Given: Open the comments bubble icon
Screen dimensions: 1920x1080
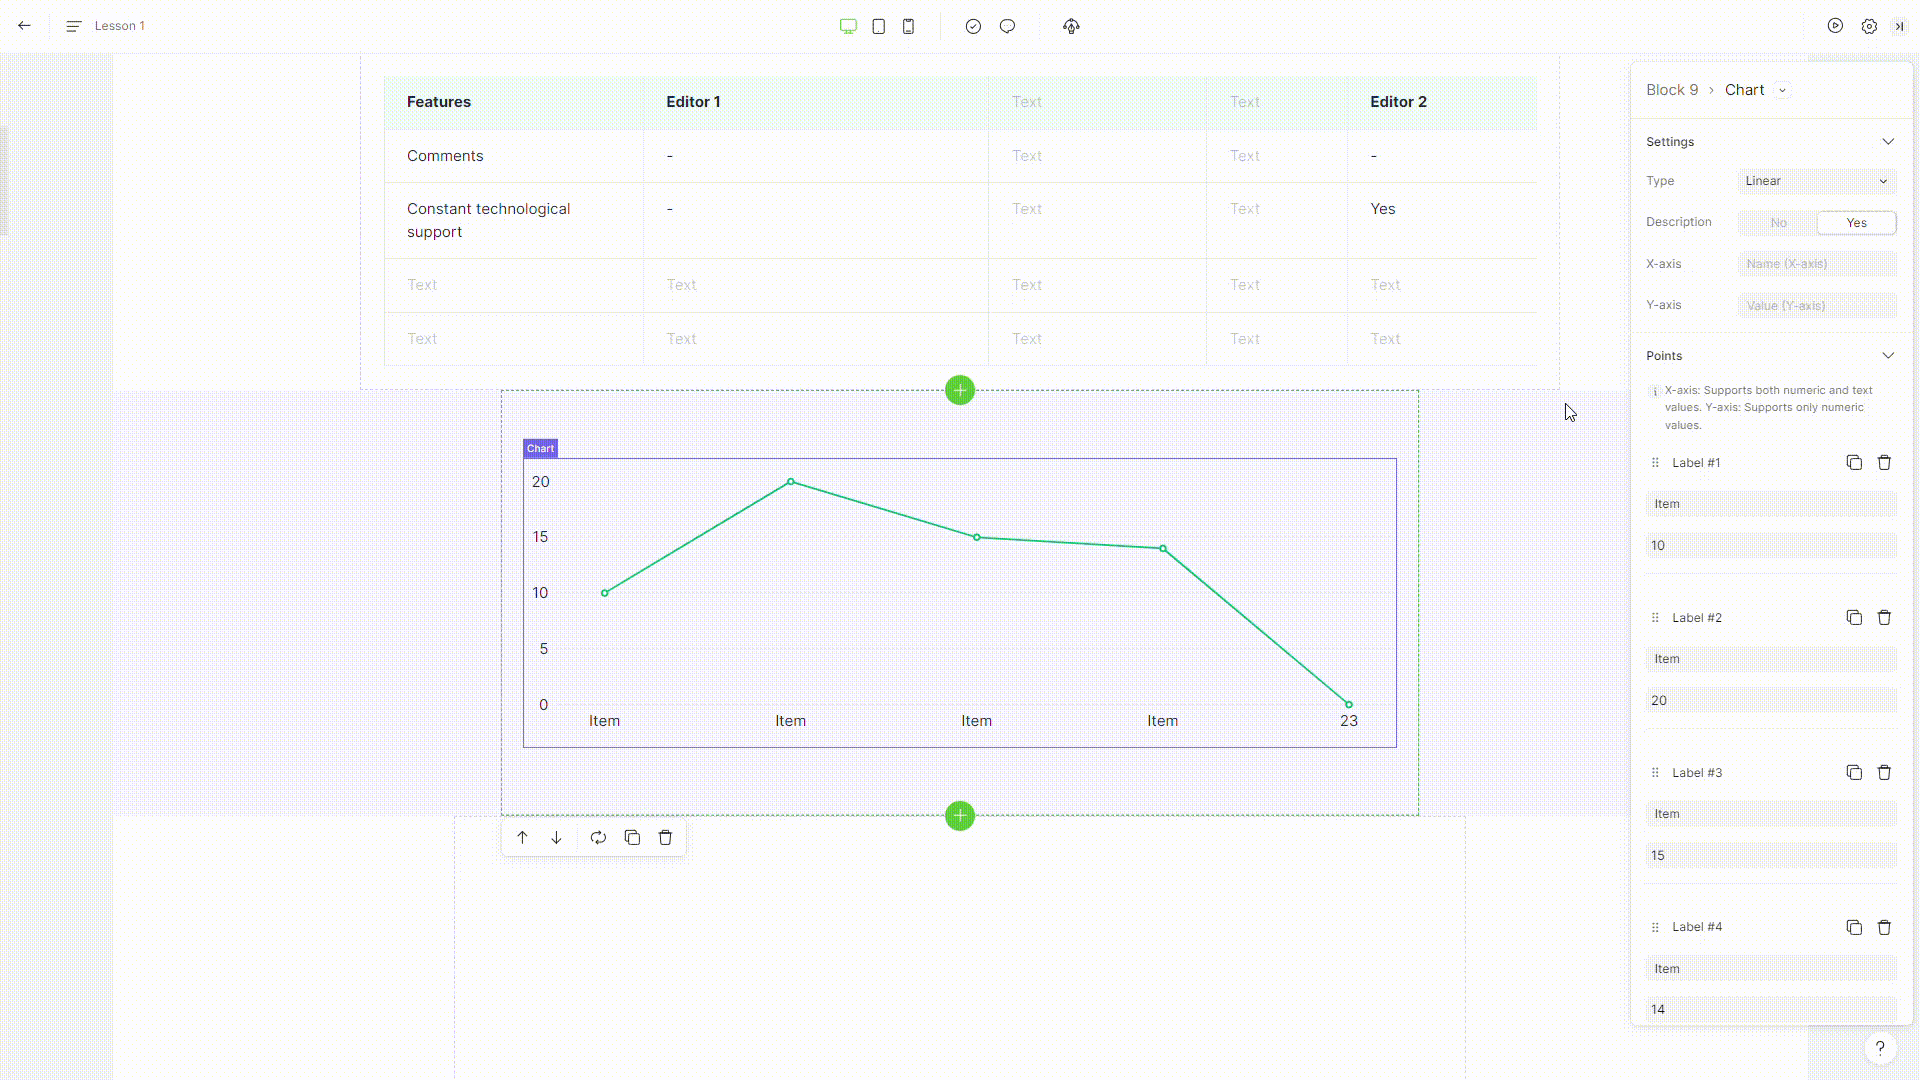Looking at the screenshot, I should point(1007,26).
